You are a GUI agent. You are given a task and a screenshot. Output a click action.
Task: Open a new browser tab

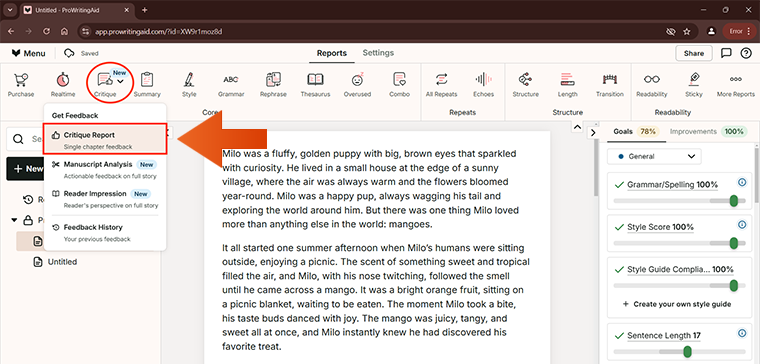click(144, 10)
